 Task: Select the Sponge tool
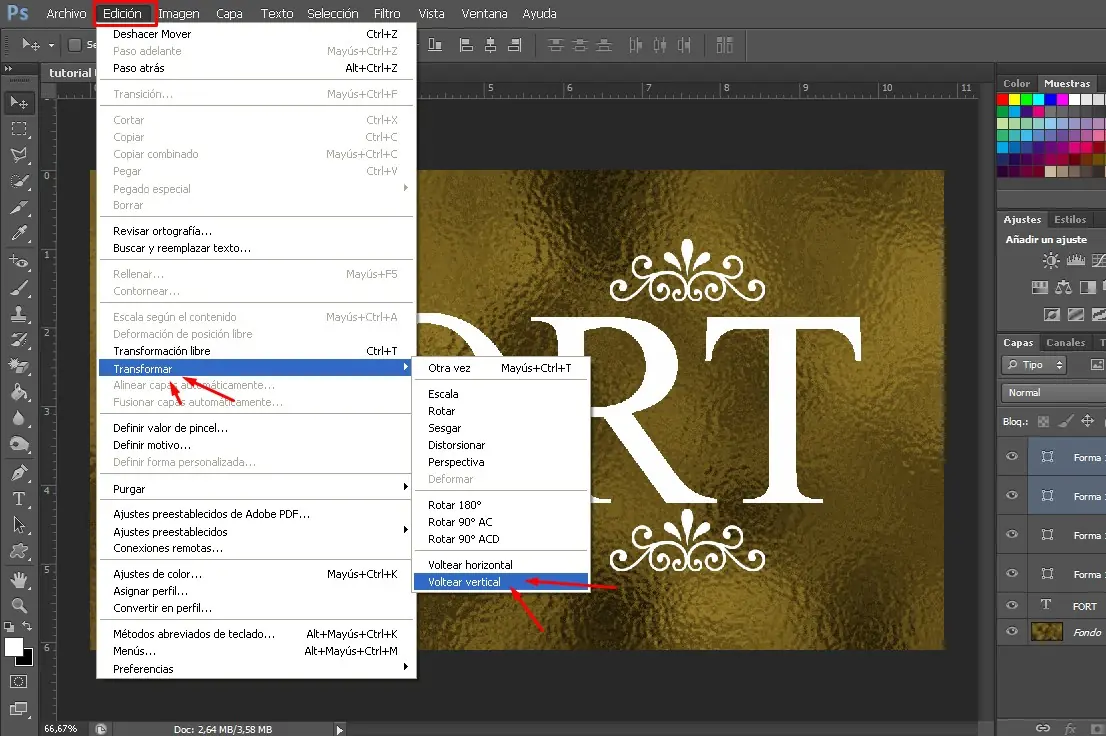19,445
